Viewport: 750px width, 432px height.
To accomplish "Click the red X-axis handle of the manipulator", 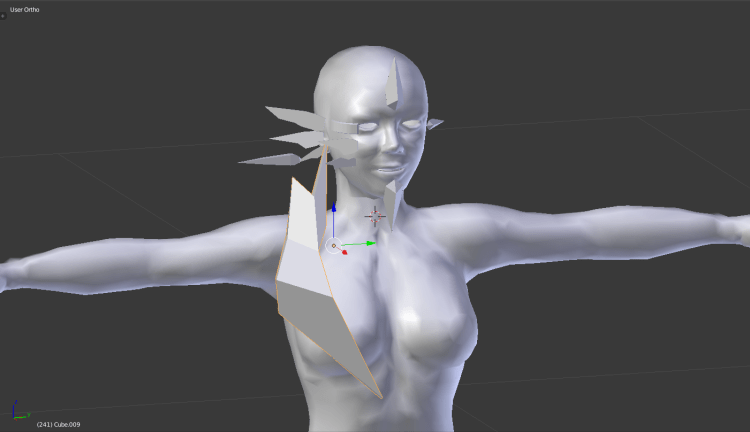I will [x=343, y=251].
